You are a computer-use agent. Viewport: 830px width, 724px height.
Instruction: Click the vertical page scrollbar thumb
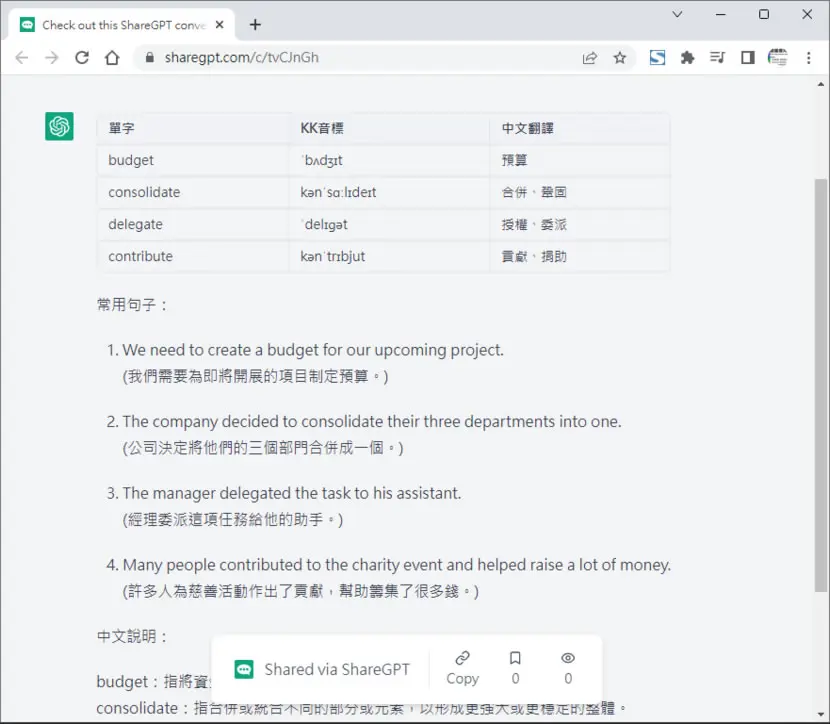(x=820, y=385)
